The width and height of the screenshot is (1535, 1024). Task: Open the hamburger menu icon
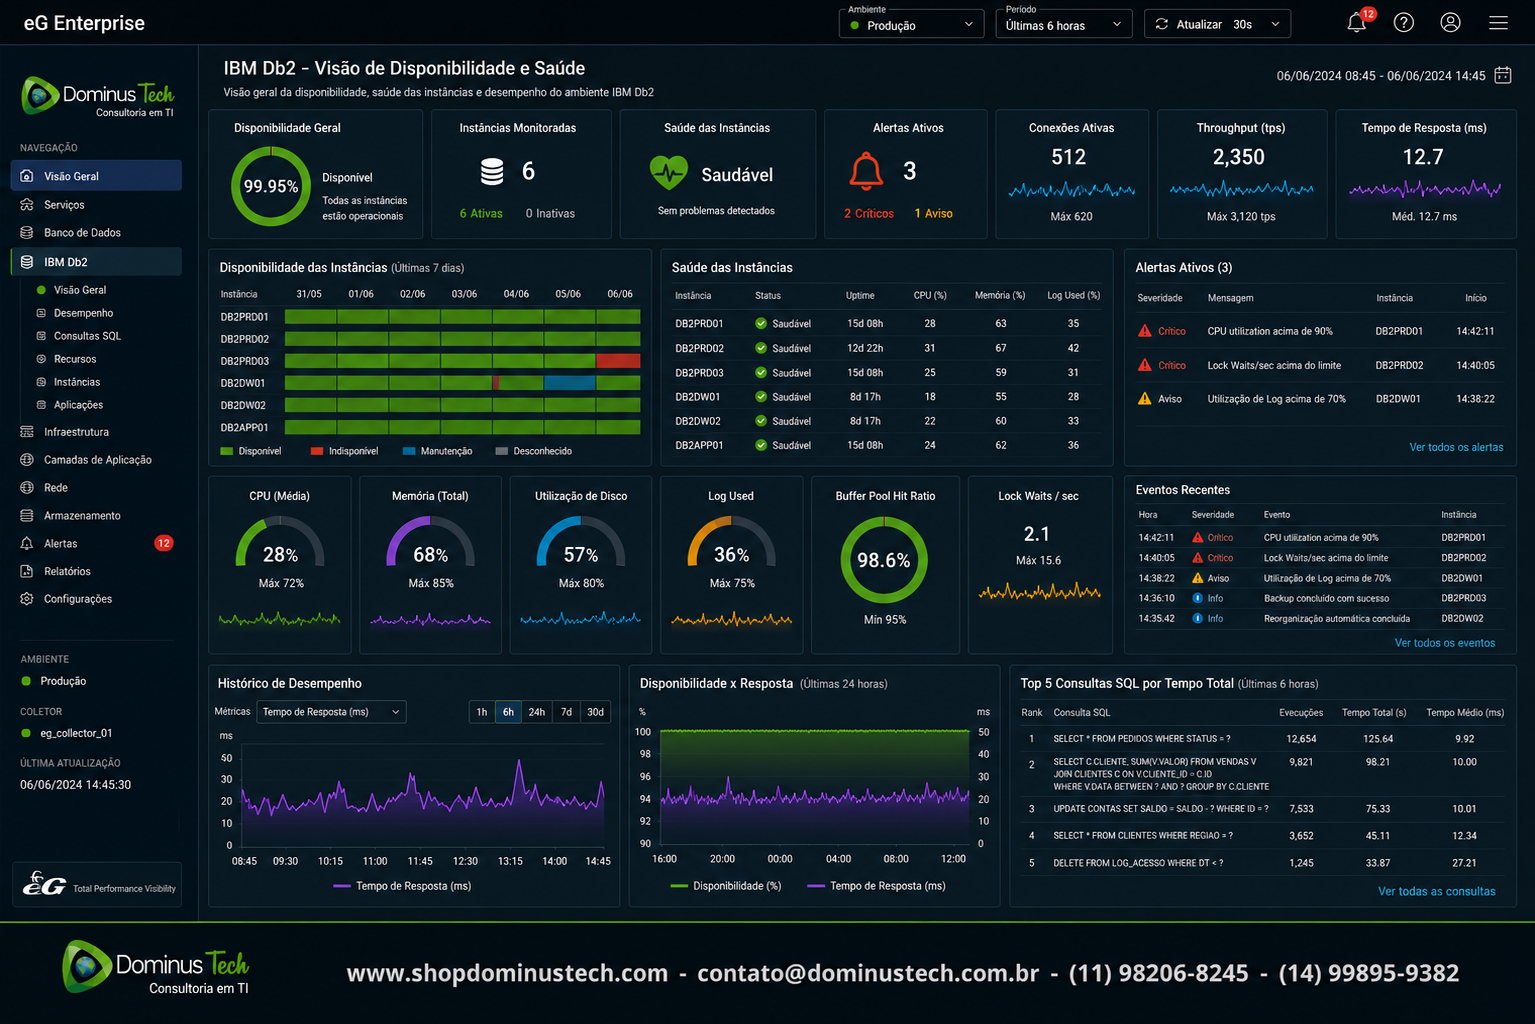(x=1498, y=23)
